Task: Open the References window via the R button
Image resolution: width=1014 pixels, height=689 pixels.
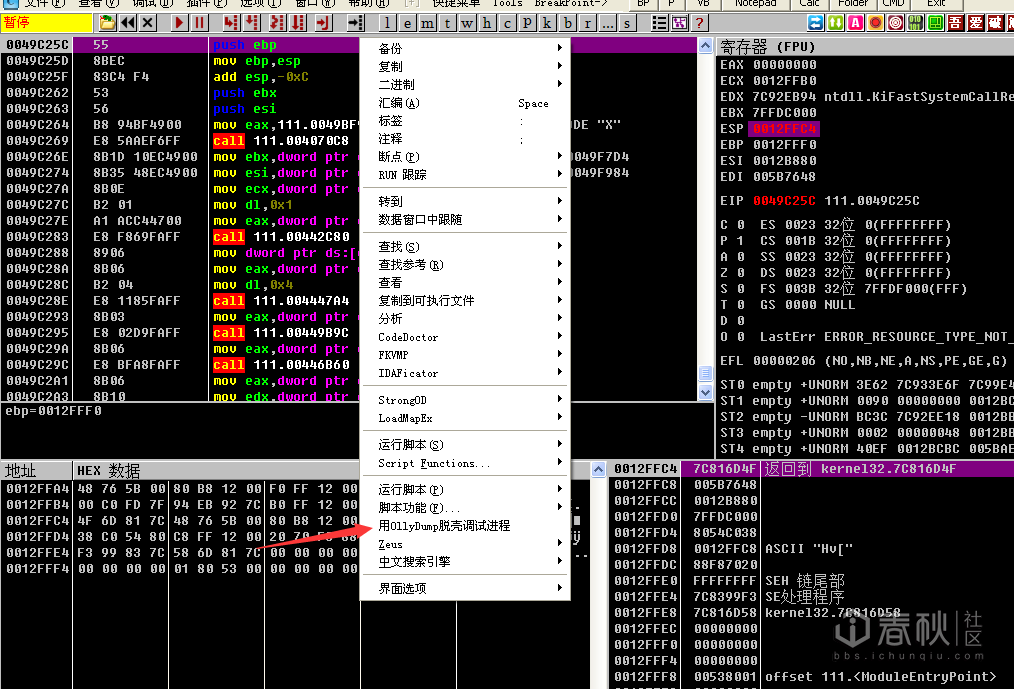Action: click(x=587, y=23)
